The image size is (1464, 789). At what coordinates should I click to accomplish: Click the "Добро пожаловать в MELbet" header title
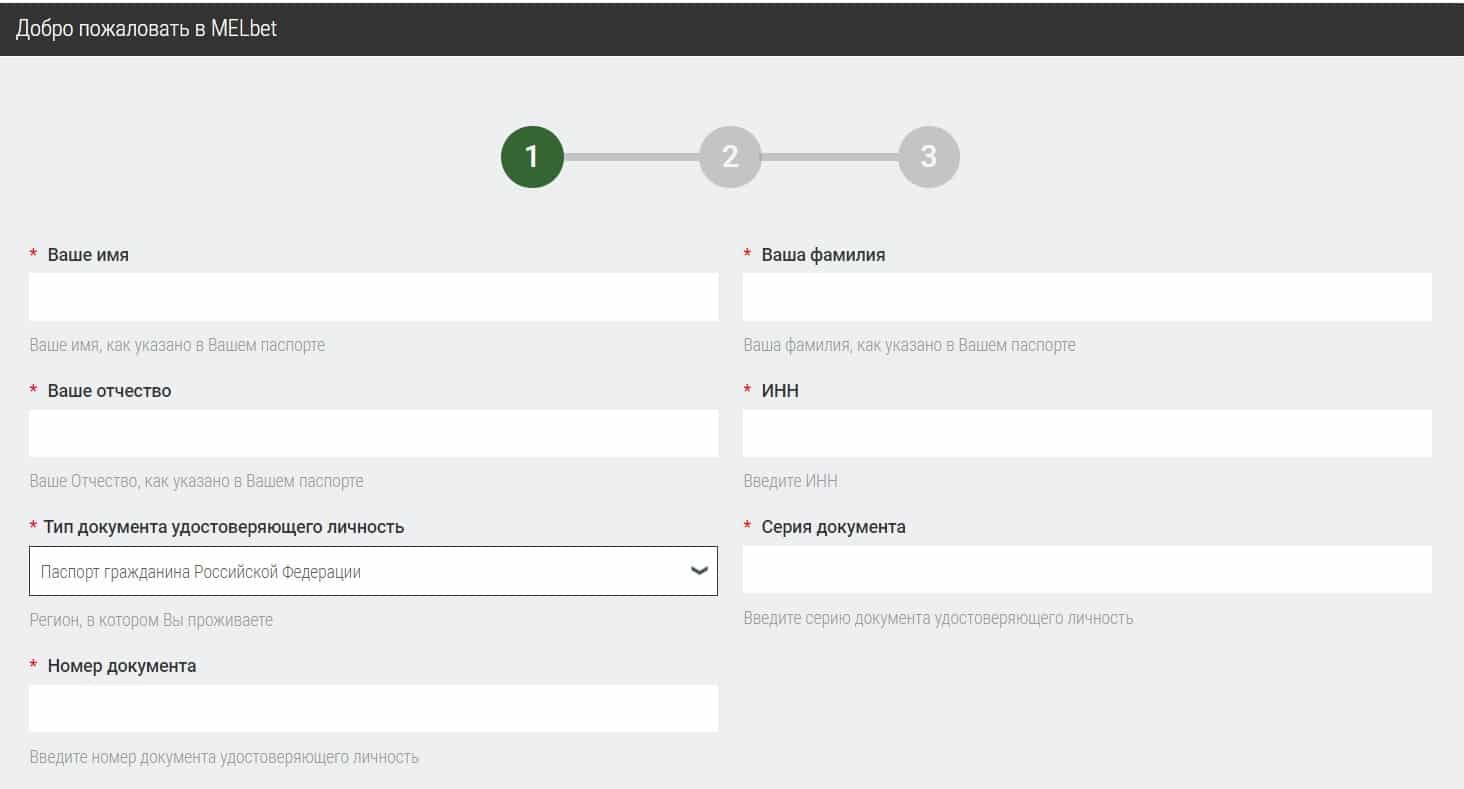coord(146,29)
